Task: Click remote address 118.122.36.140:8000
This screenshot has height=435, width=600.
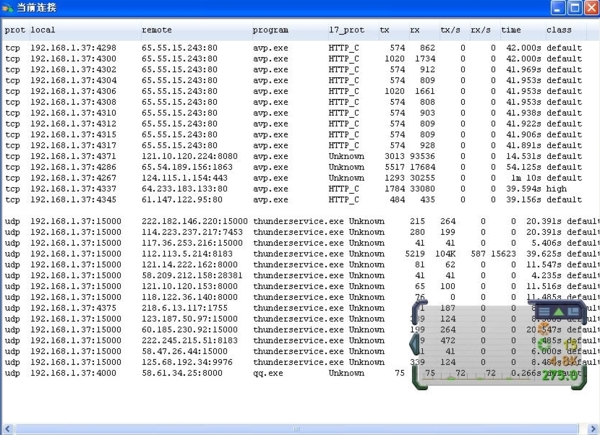Action: (189, 297)
